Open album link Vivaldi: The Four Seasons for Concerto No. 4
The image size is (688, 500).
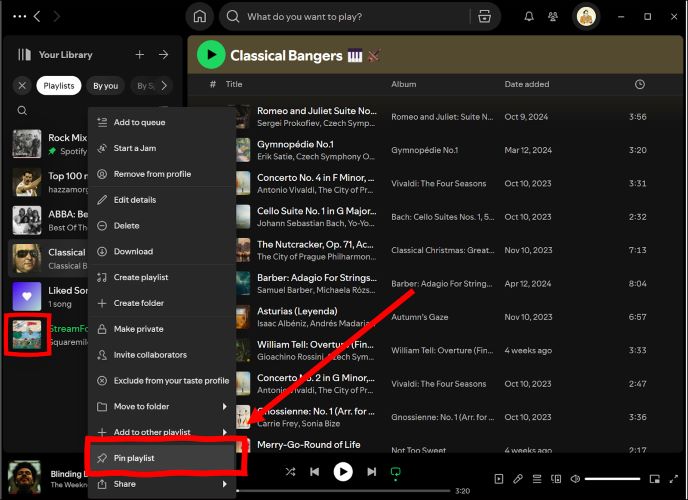pyautogui.click(x=439, y=183)
